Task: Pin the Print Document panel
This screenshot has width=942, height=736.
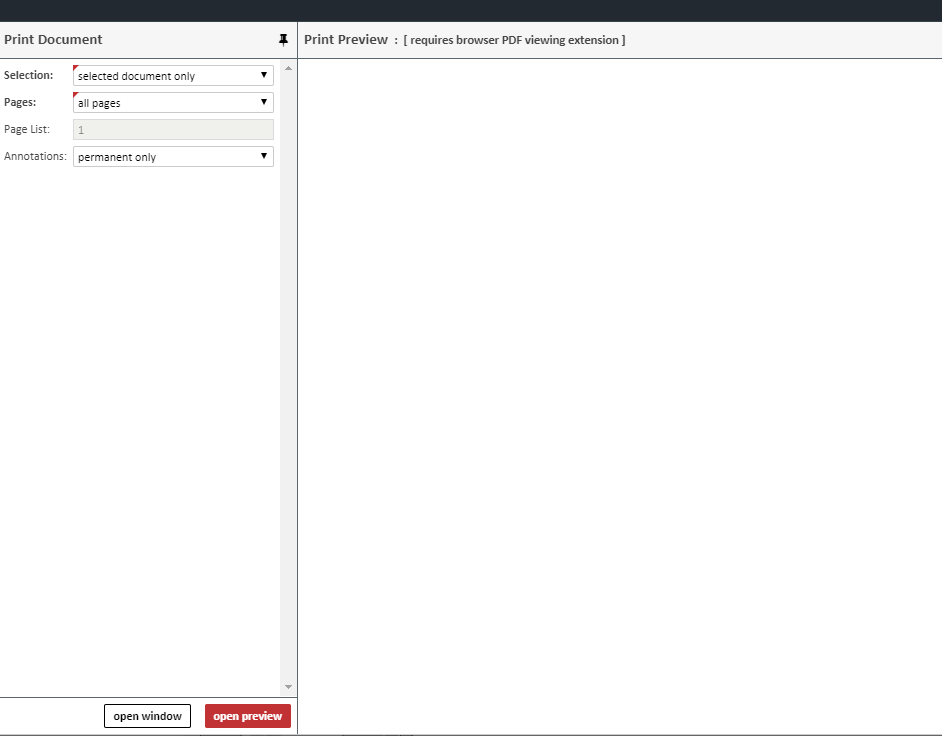Action: coord(283,40)
